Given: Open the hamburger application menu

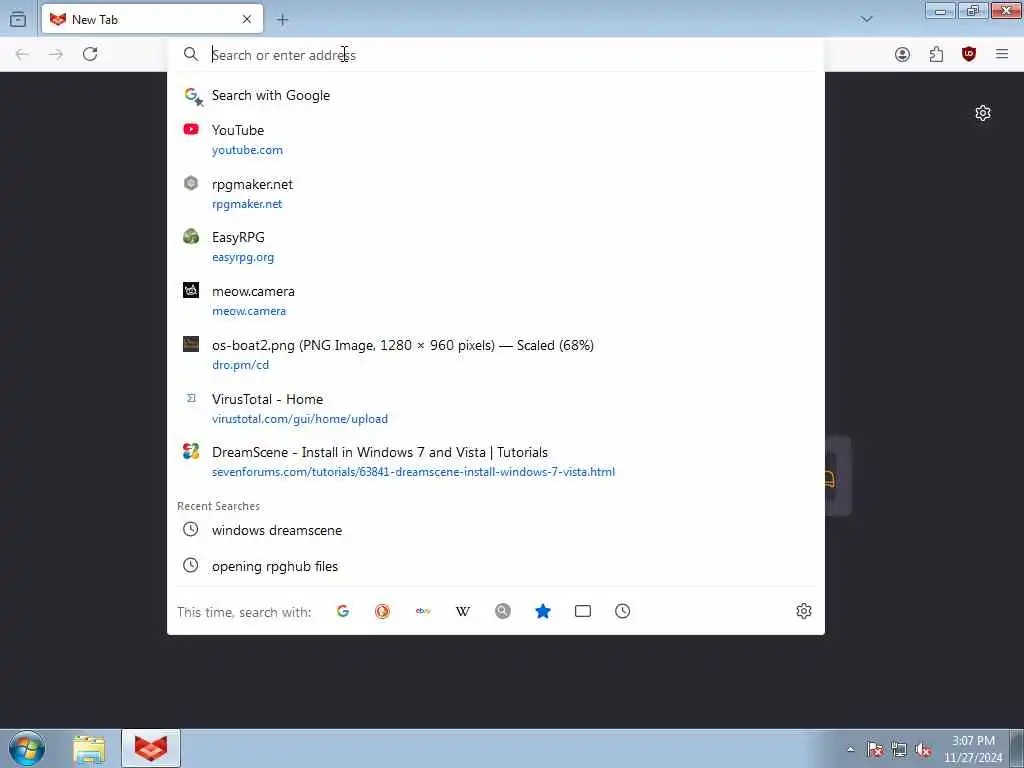Looking at the screenshot, I should coord(1002,54).
